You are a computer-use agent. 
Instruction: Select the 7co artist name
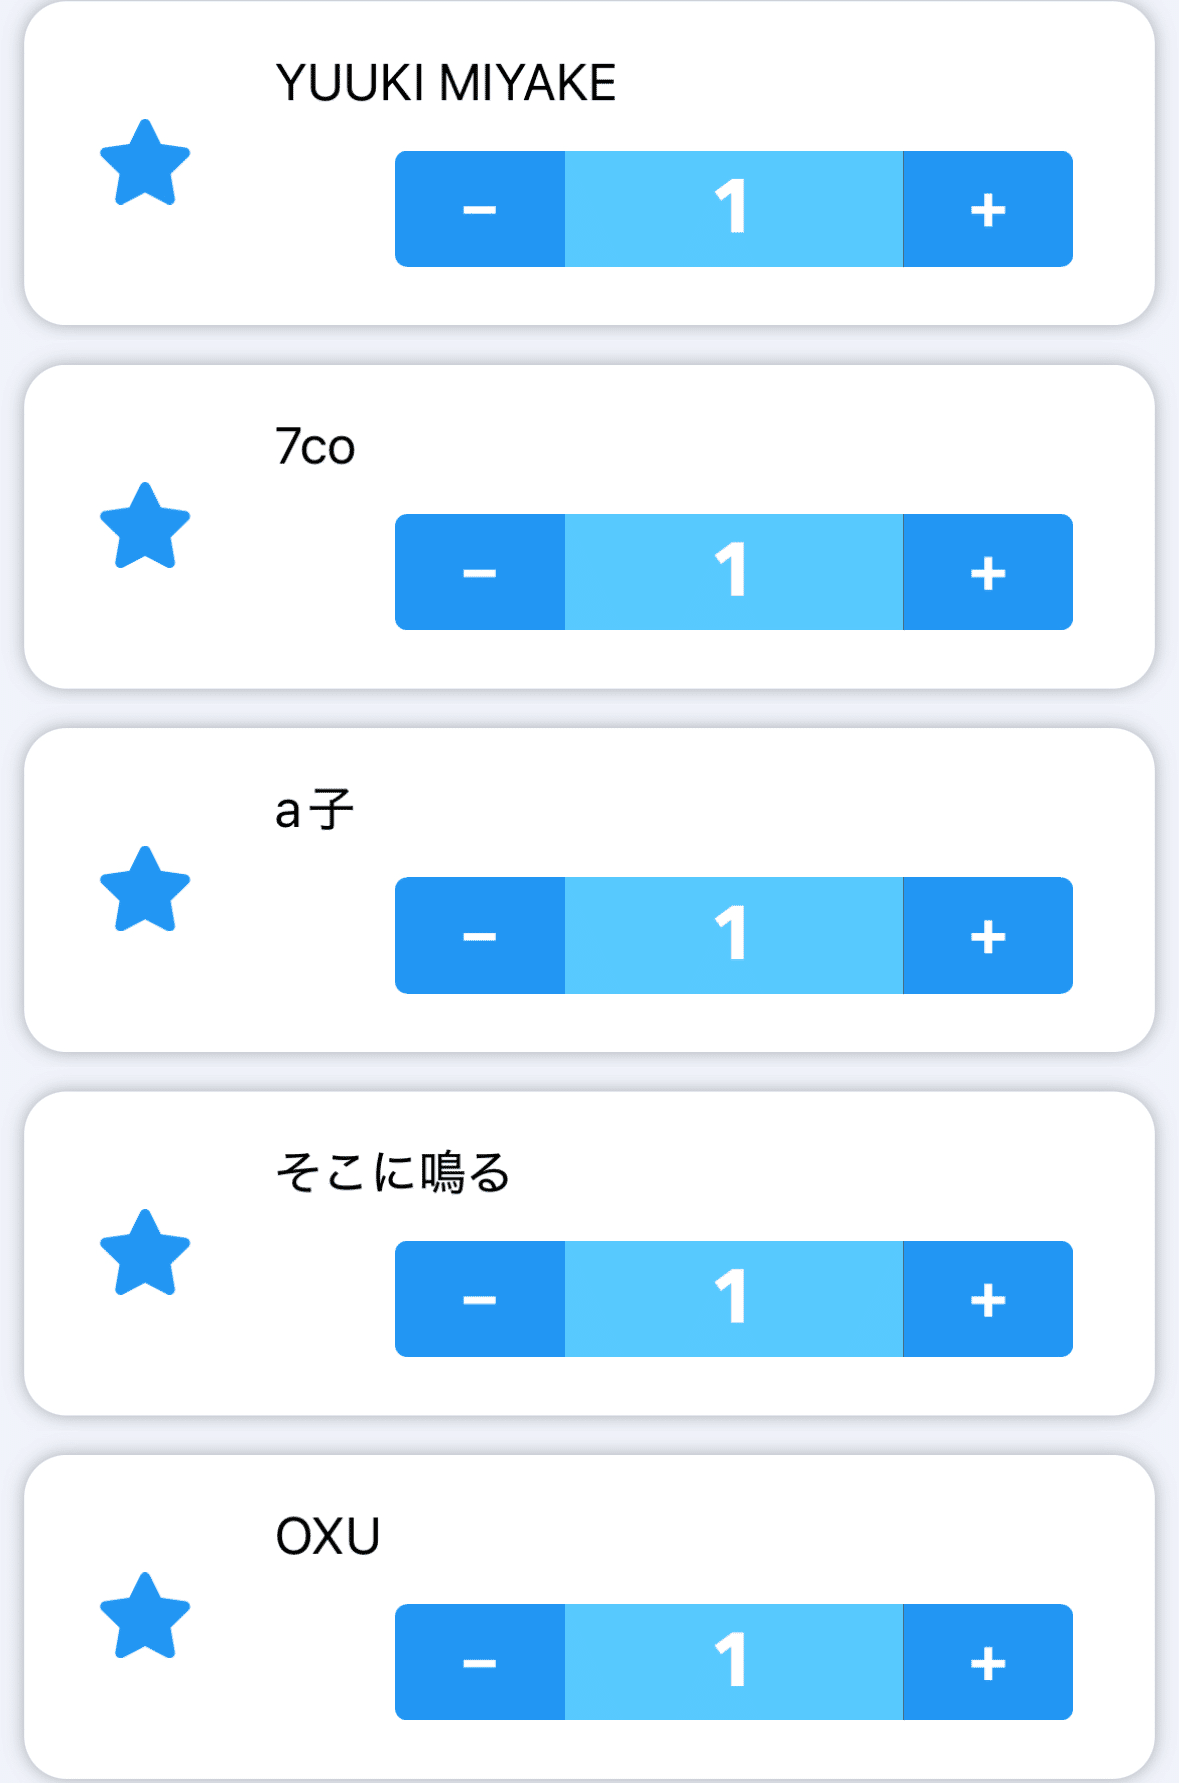point(315,447)
